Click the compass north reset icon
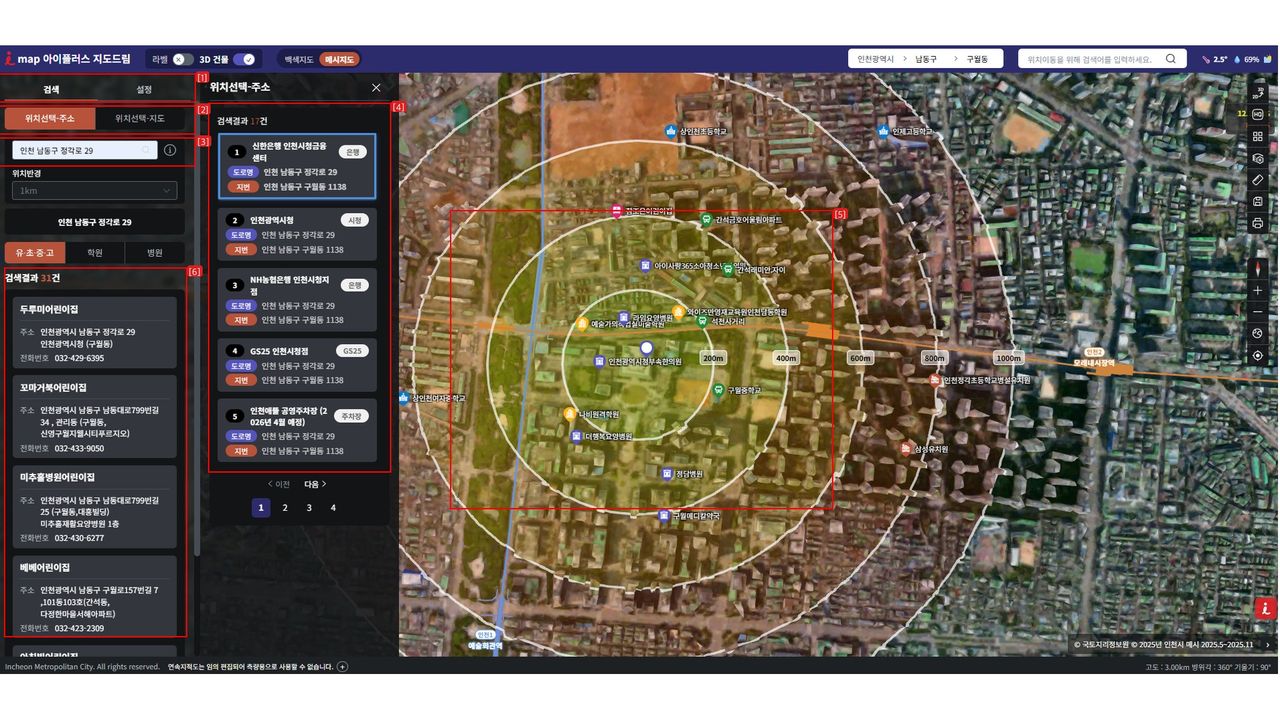Image resolution: width=1280 pixels, height=720 pixels. [x=1258, y=268]
